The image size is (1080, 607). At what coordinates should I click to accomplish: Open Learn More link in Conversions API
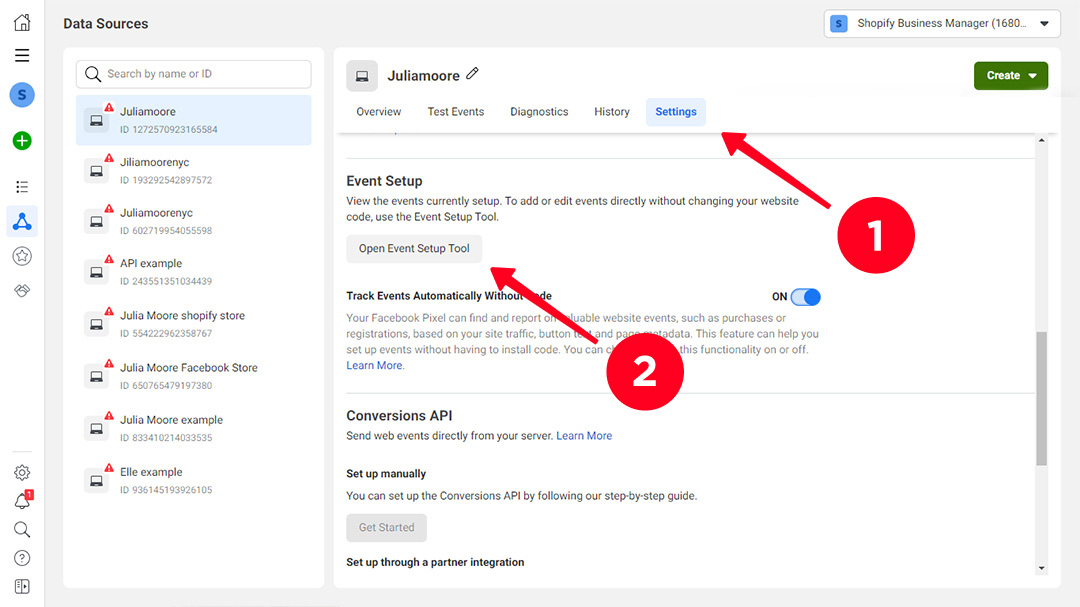pos(584,435)
